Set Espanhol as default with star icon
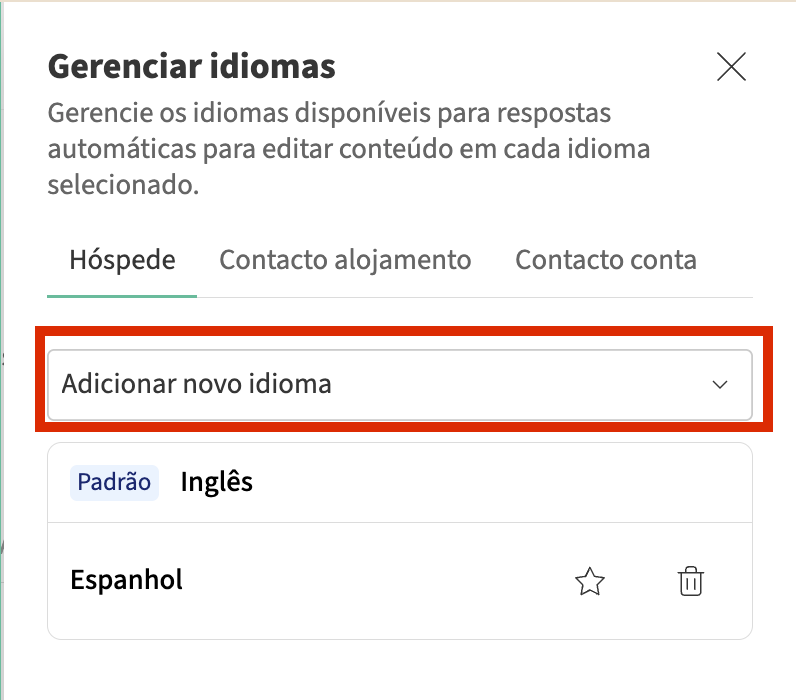Screen dimensions: 796x700 click(x=590, y=581)
